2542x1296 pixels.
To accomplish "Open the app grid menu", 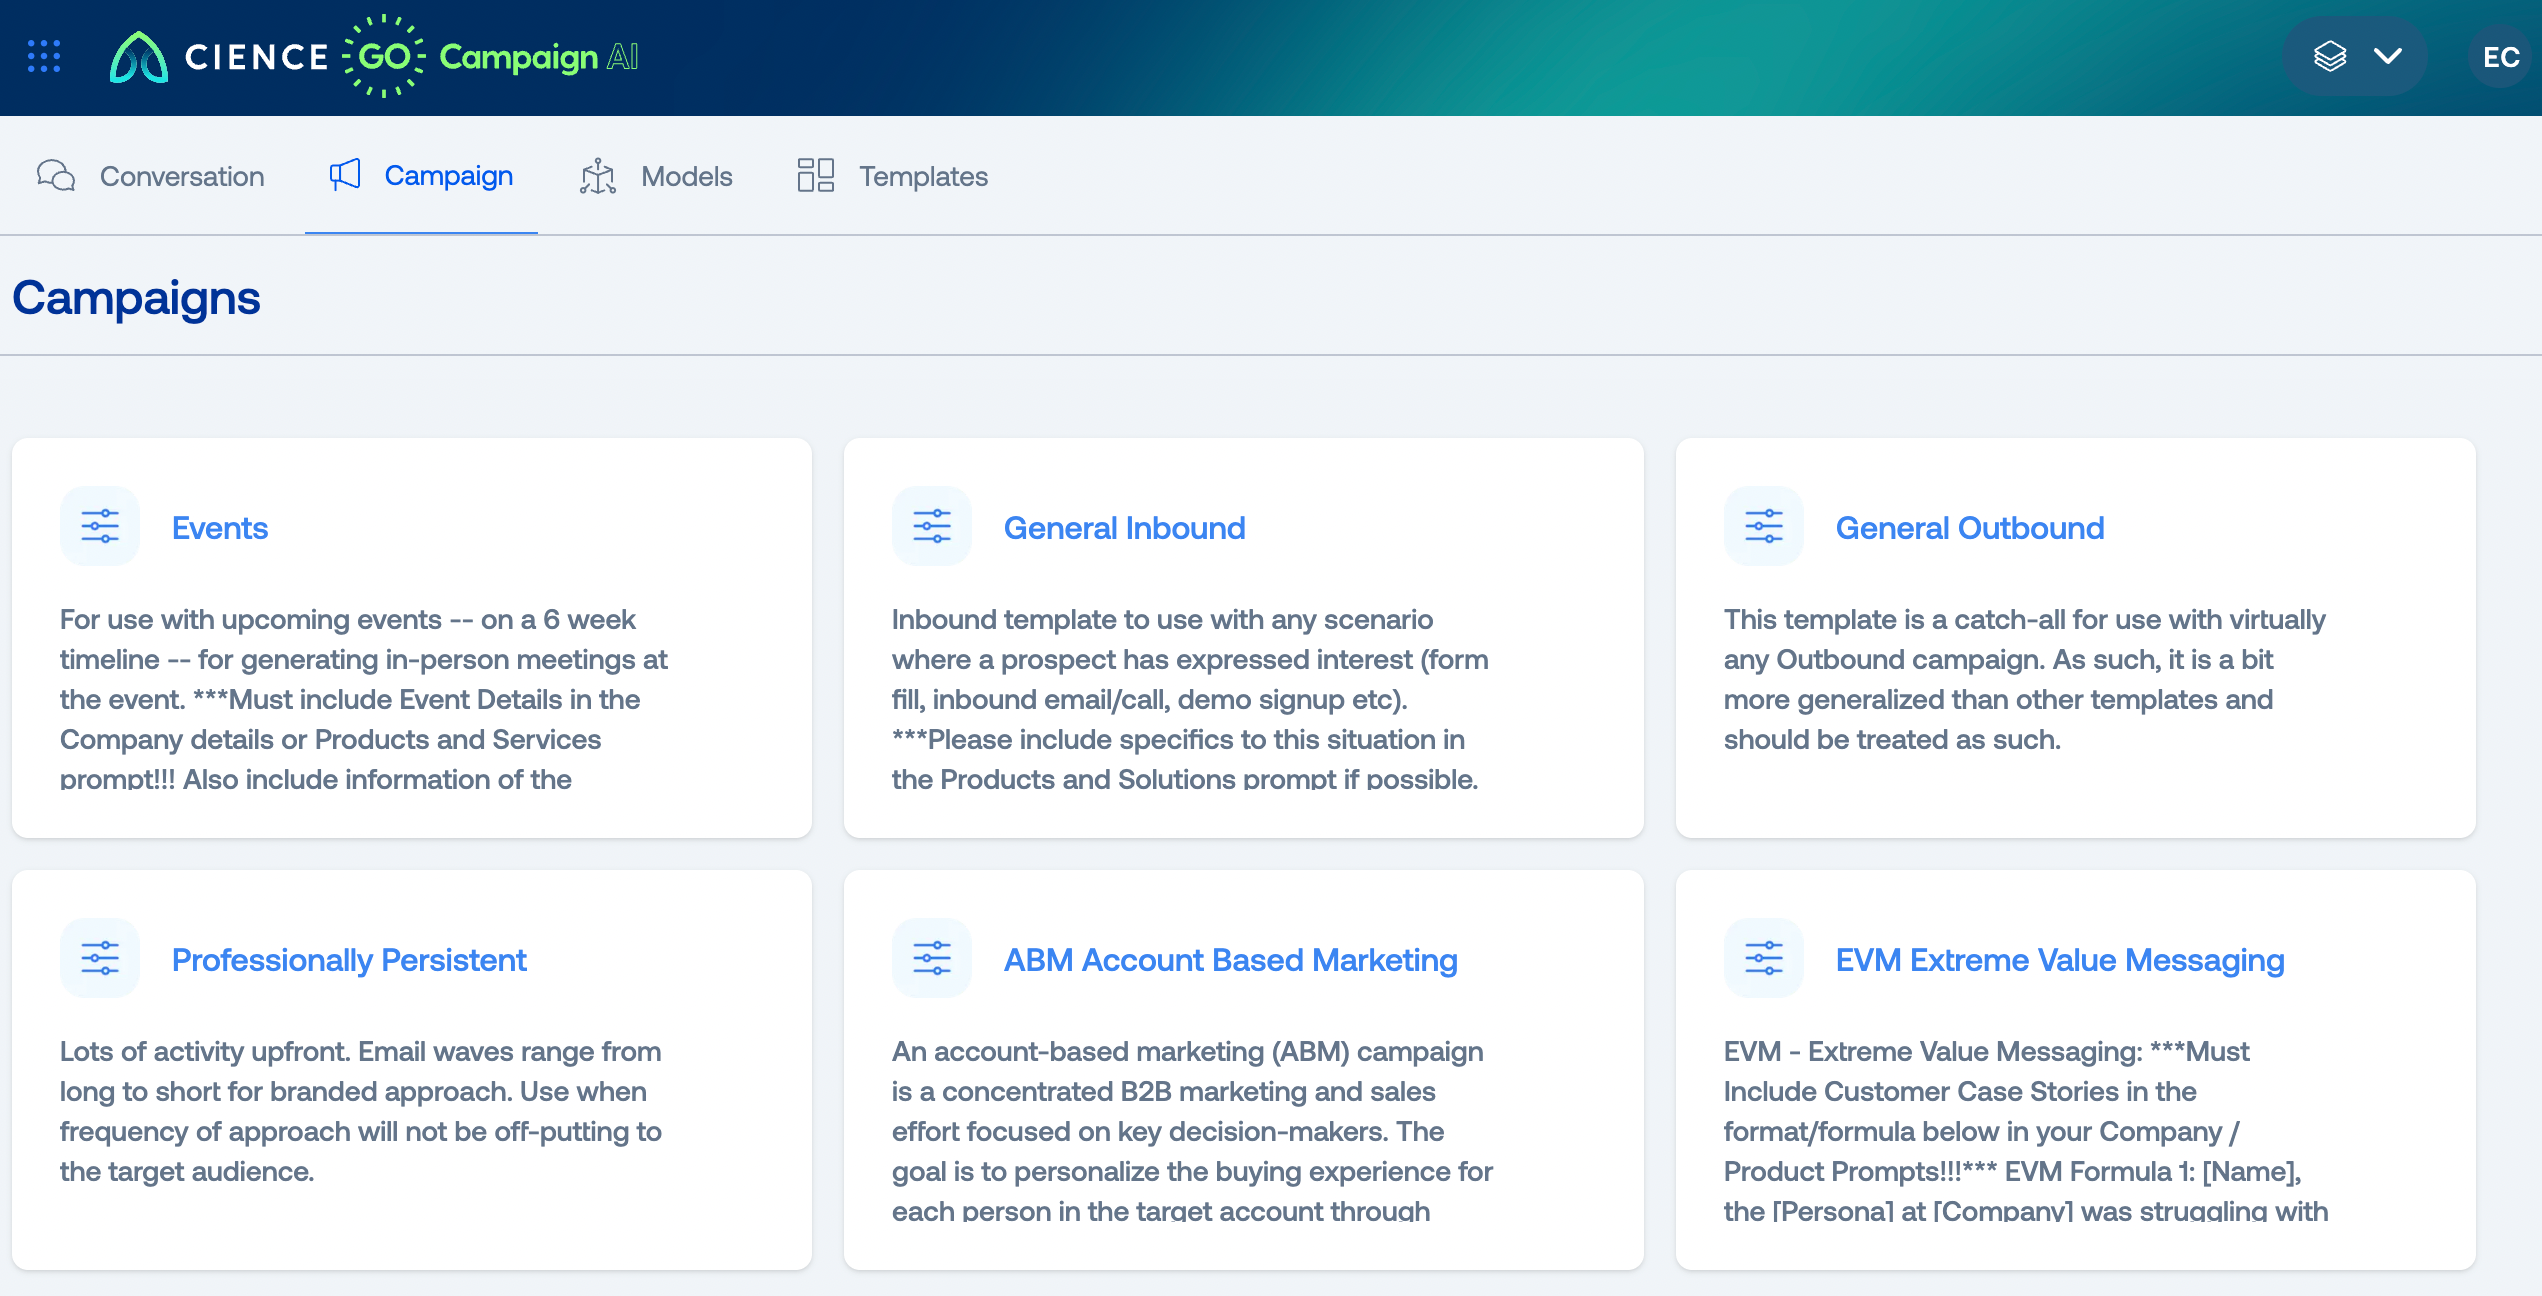I will (x=42, y=57).
